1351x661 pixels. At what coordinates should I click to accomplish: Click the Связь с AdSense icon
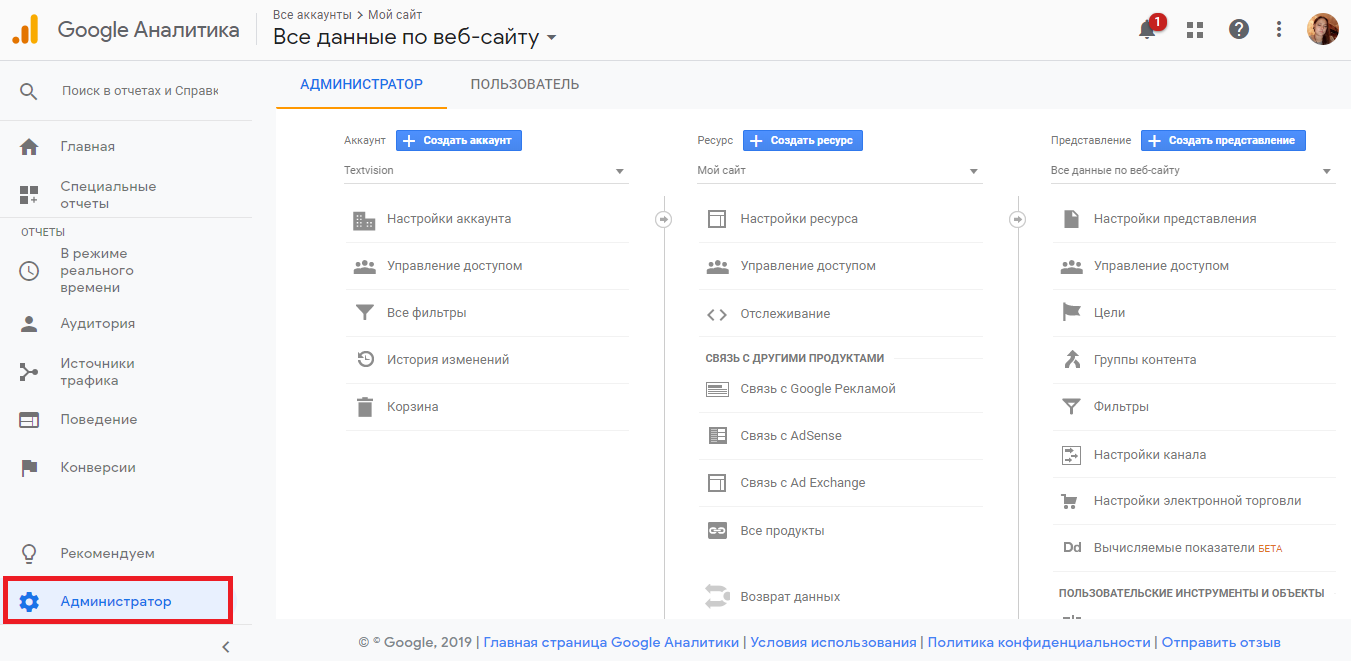pyautogui.click(x=717, y=436)
